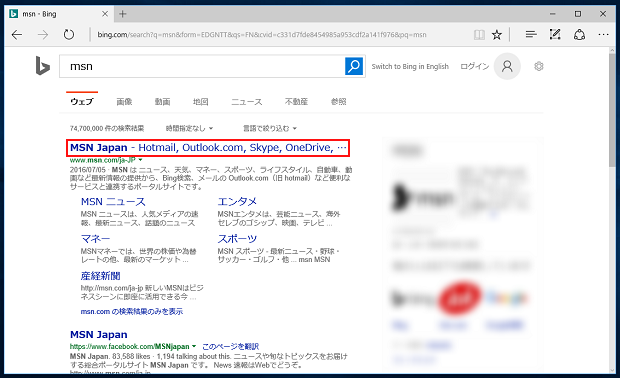Screen dimensions: 620x378
Task: Open the MSN ニュース sublink
Action: point(113,202)
